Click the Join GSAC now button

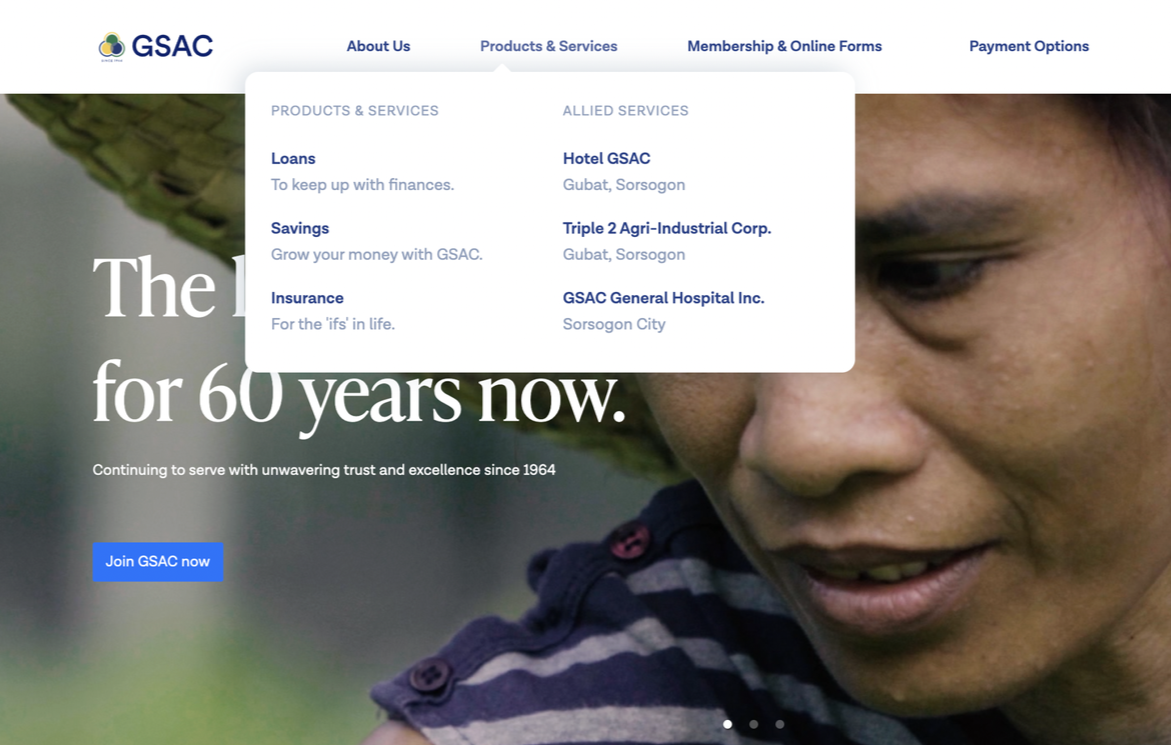pos(158,561)
